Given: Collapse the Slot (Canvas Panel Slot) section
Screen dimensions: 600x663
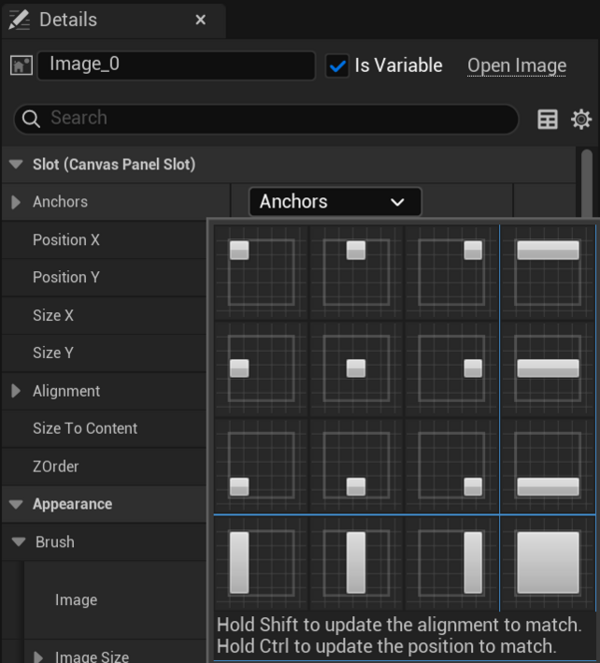Looking at the screenshot, I should pyautogui.click(x=16, y=164).
